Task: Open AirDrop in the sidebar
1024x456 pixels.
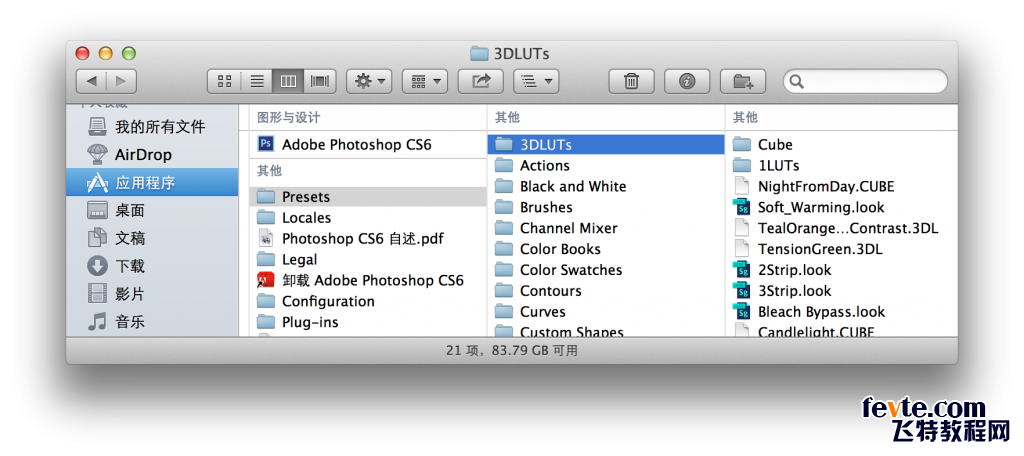Action: (x=152, y=155)
